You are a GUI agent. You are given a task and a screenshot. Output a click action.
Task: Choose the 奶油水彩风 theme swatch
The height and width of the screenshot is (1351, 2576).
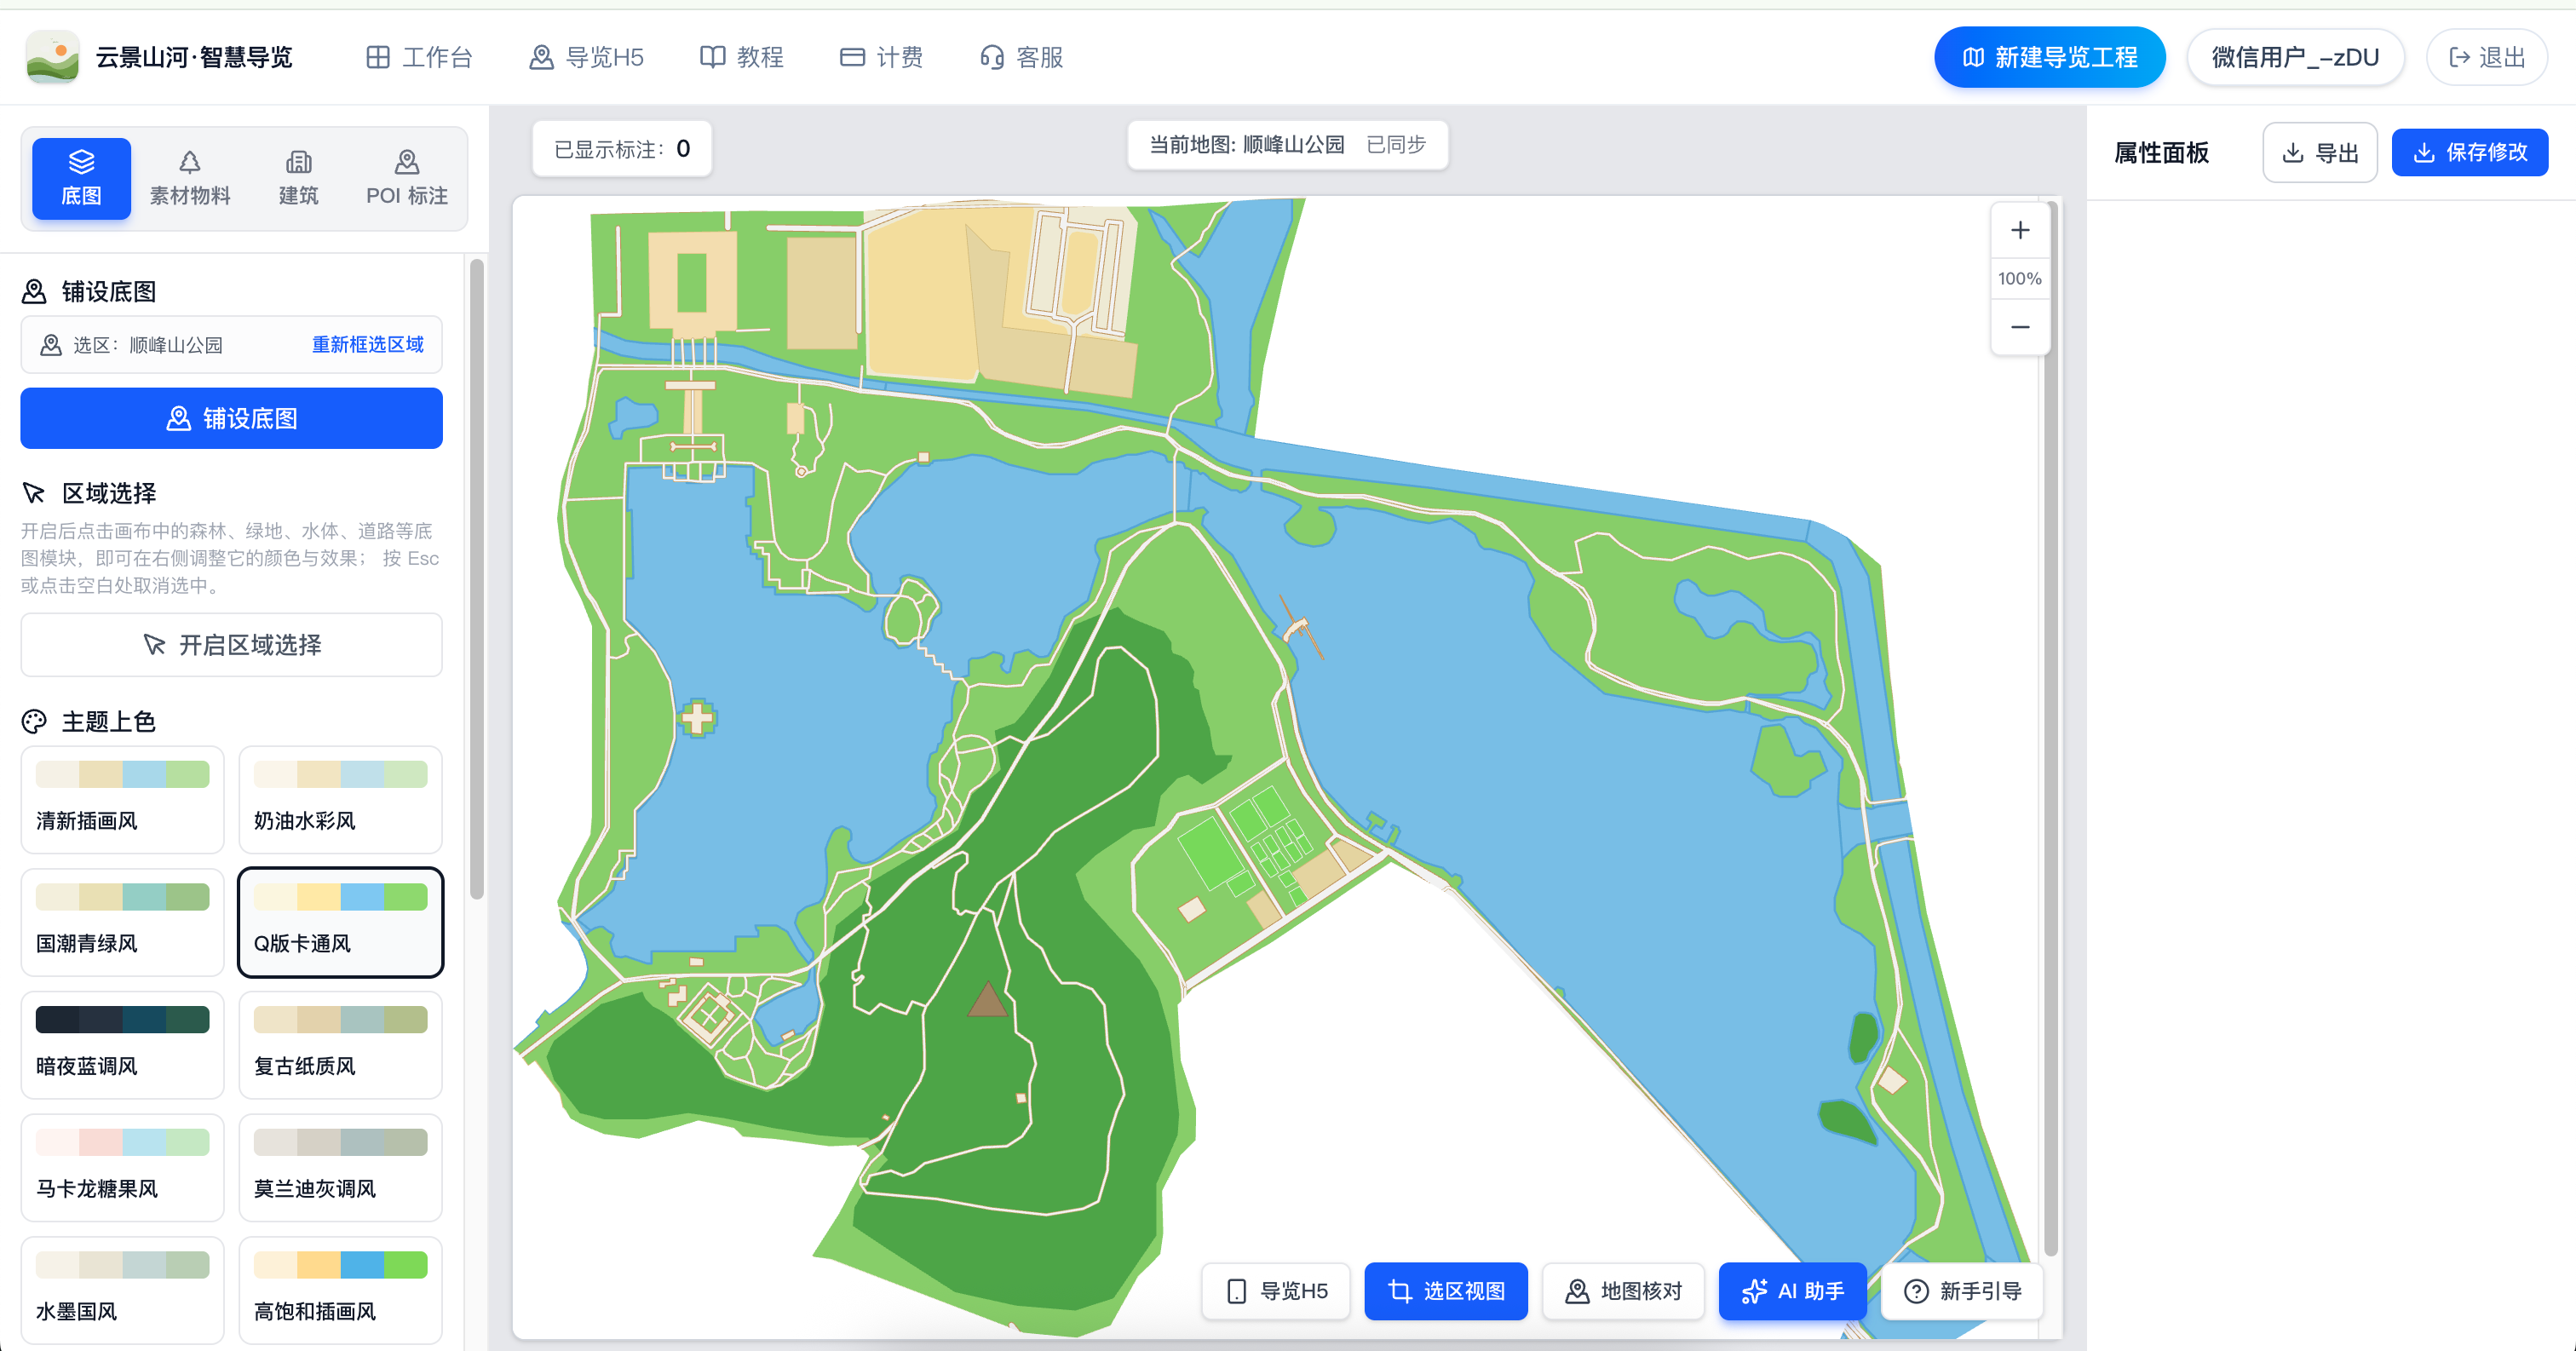[340, 799]
